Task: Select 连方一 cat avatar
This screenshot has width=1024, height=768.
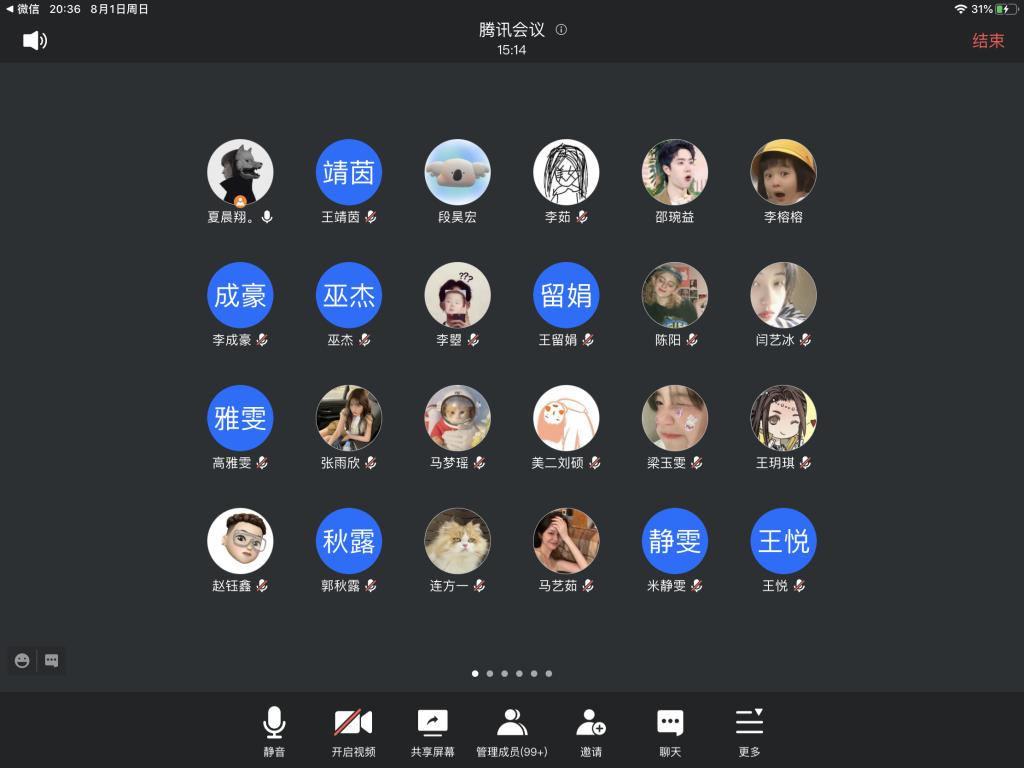Action: click(x=458, y=541)
